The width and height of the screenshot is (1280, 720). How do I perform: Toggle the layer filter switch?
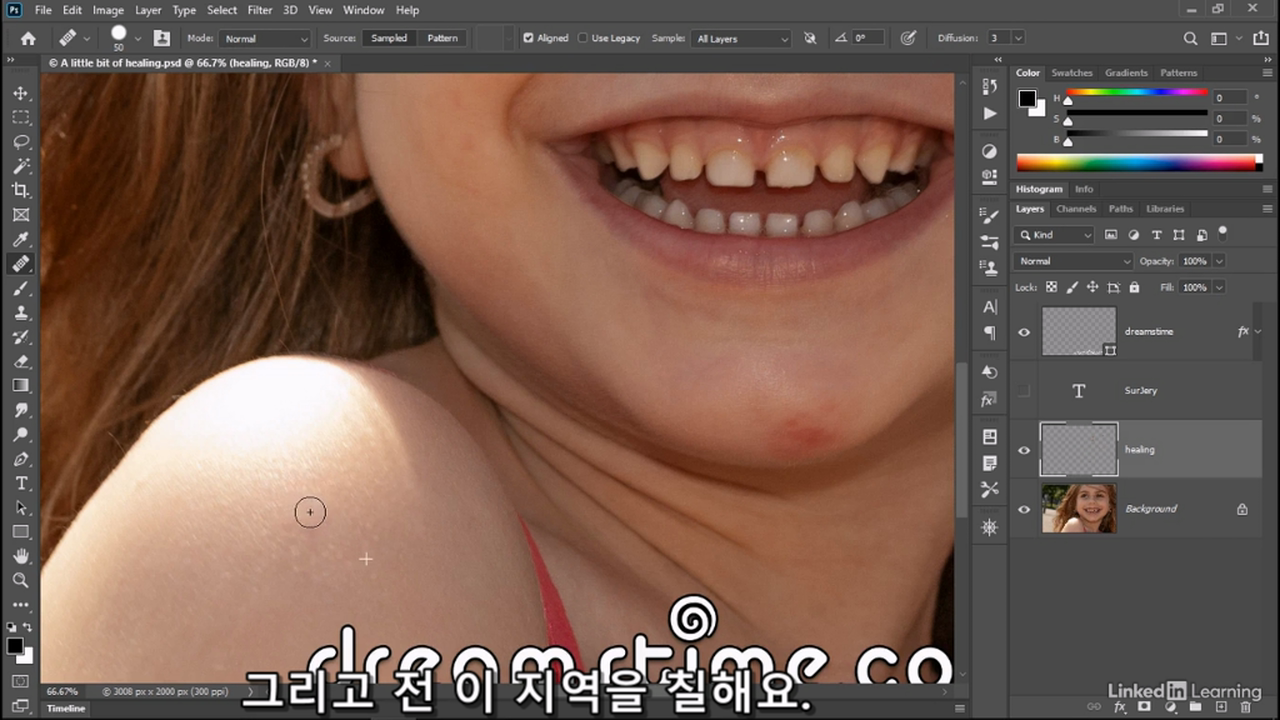[x=1222, y=233]
